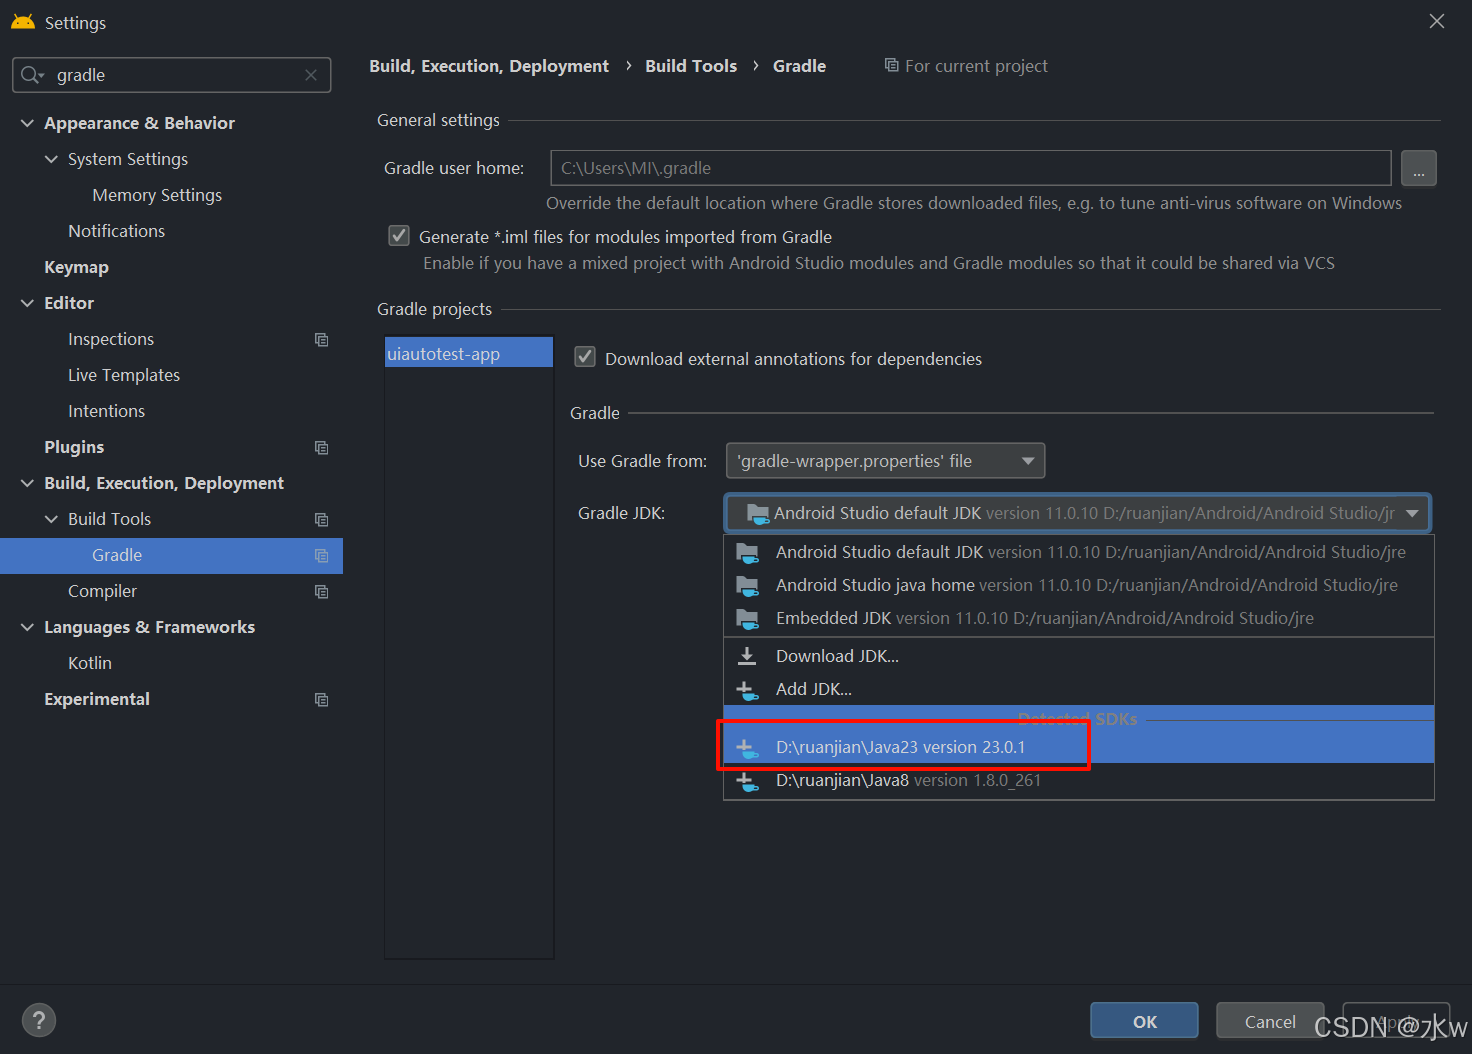Click the Java8 SDK plus icon
The height and width of the screenshot is (1054, 1472).
[747, 781]
